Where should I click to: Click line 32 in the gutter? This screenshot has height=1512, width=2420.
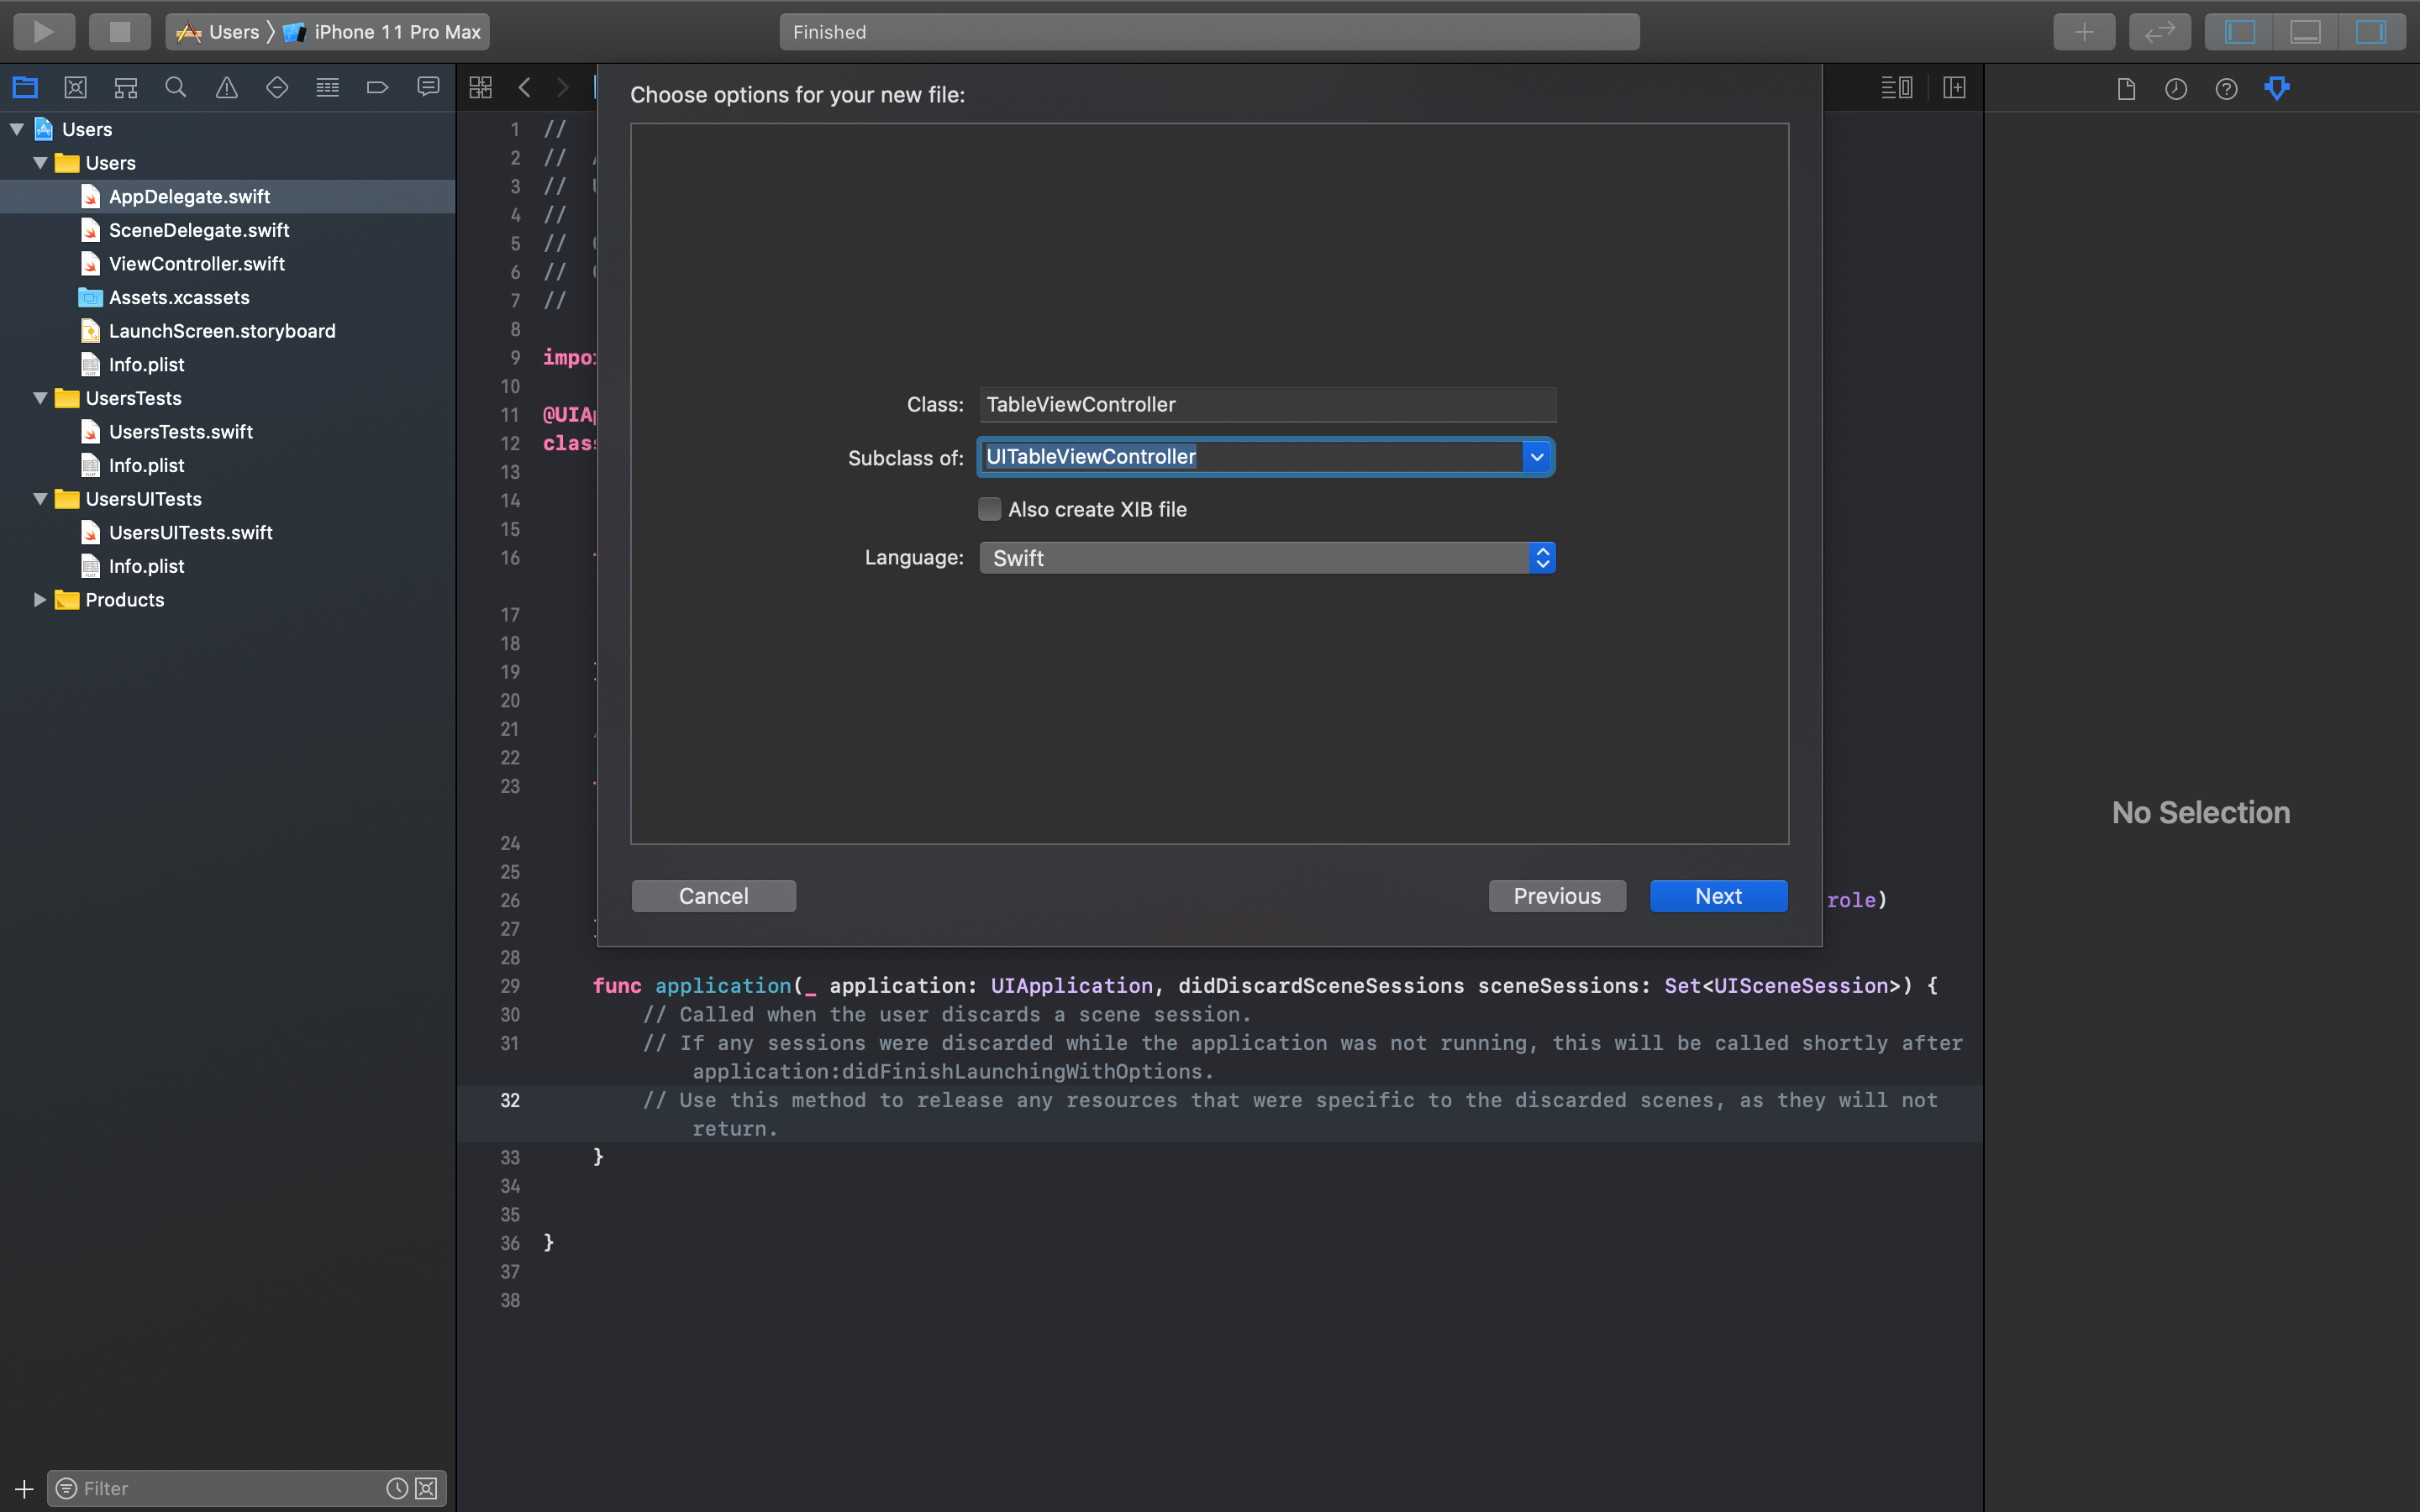(510, 1100)
